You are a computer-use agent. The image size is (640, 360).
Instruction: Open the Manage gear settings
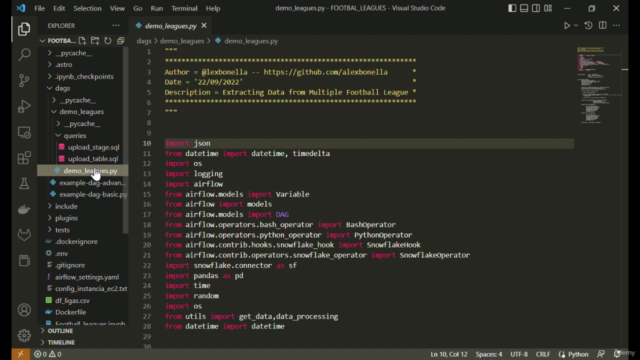[x=24, y=335]
